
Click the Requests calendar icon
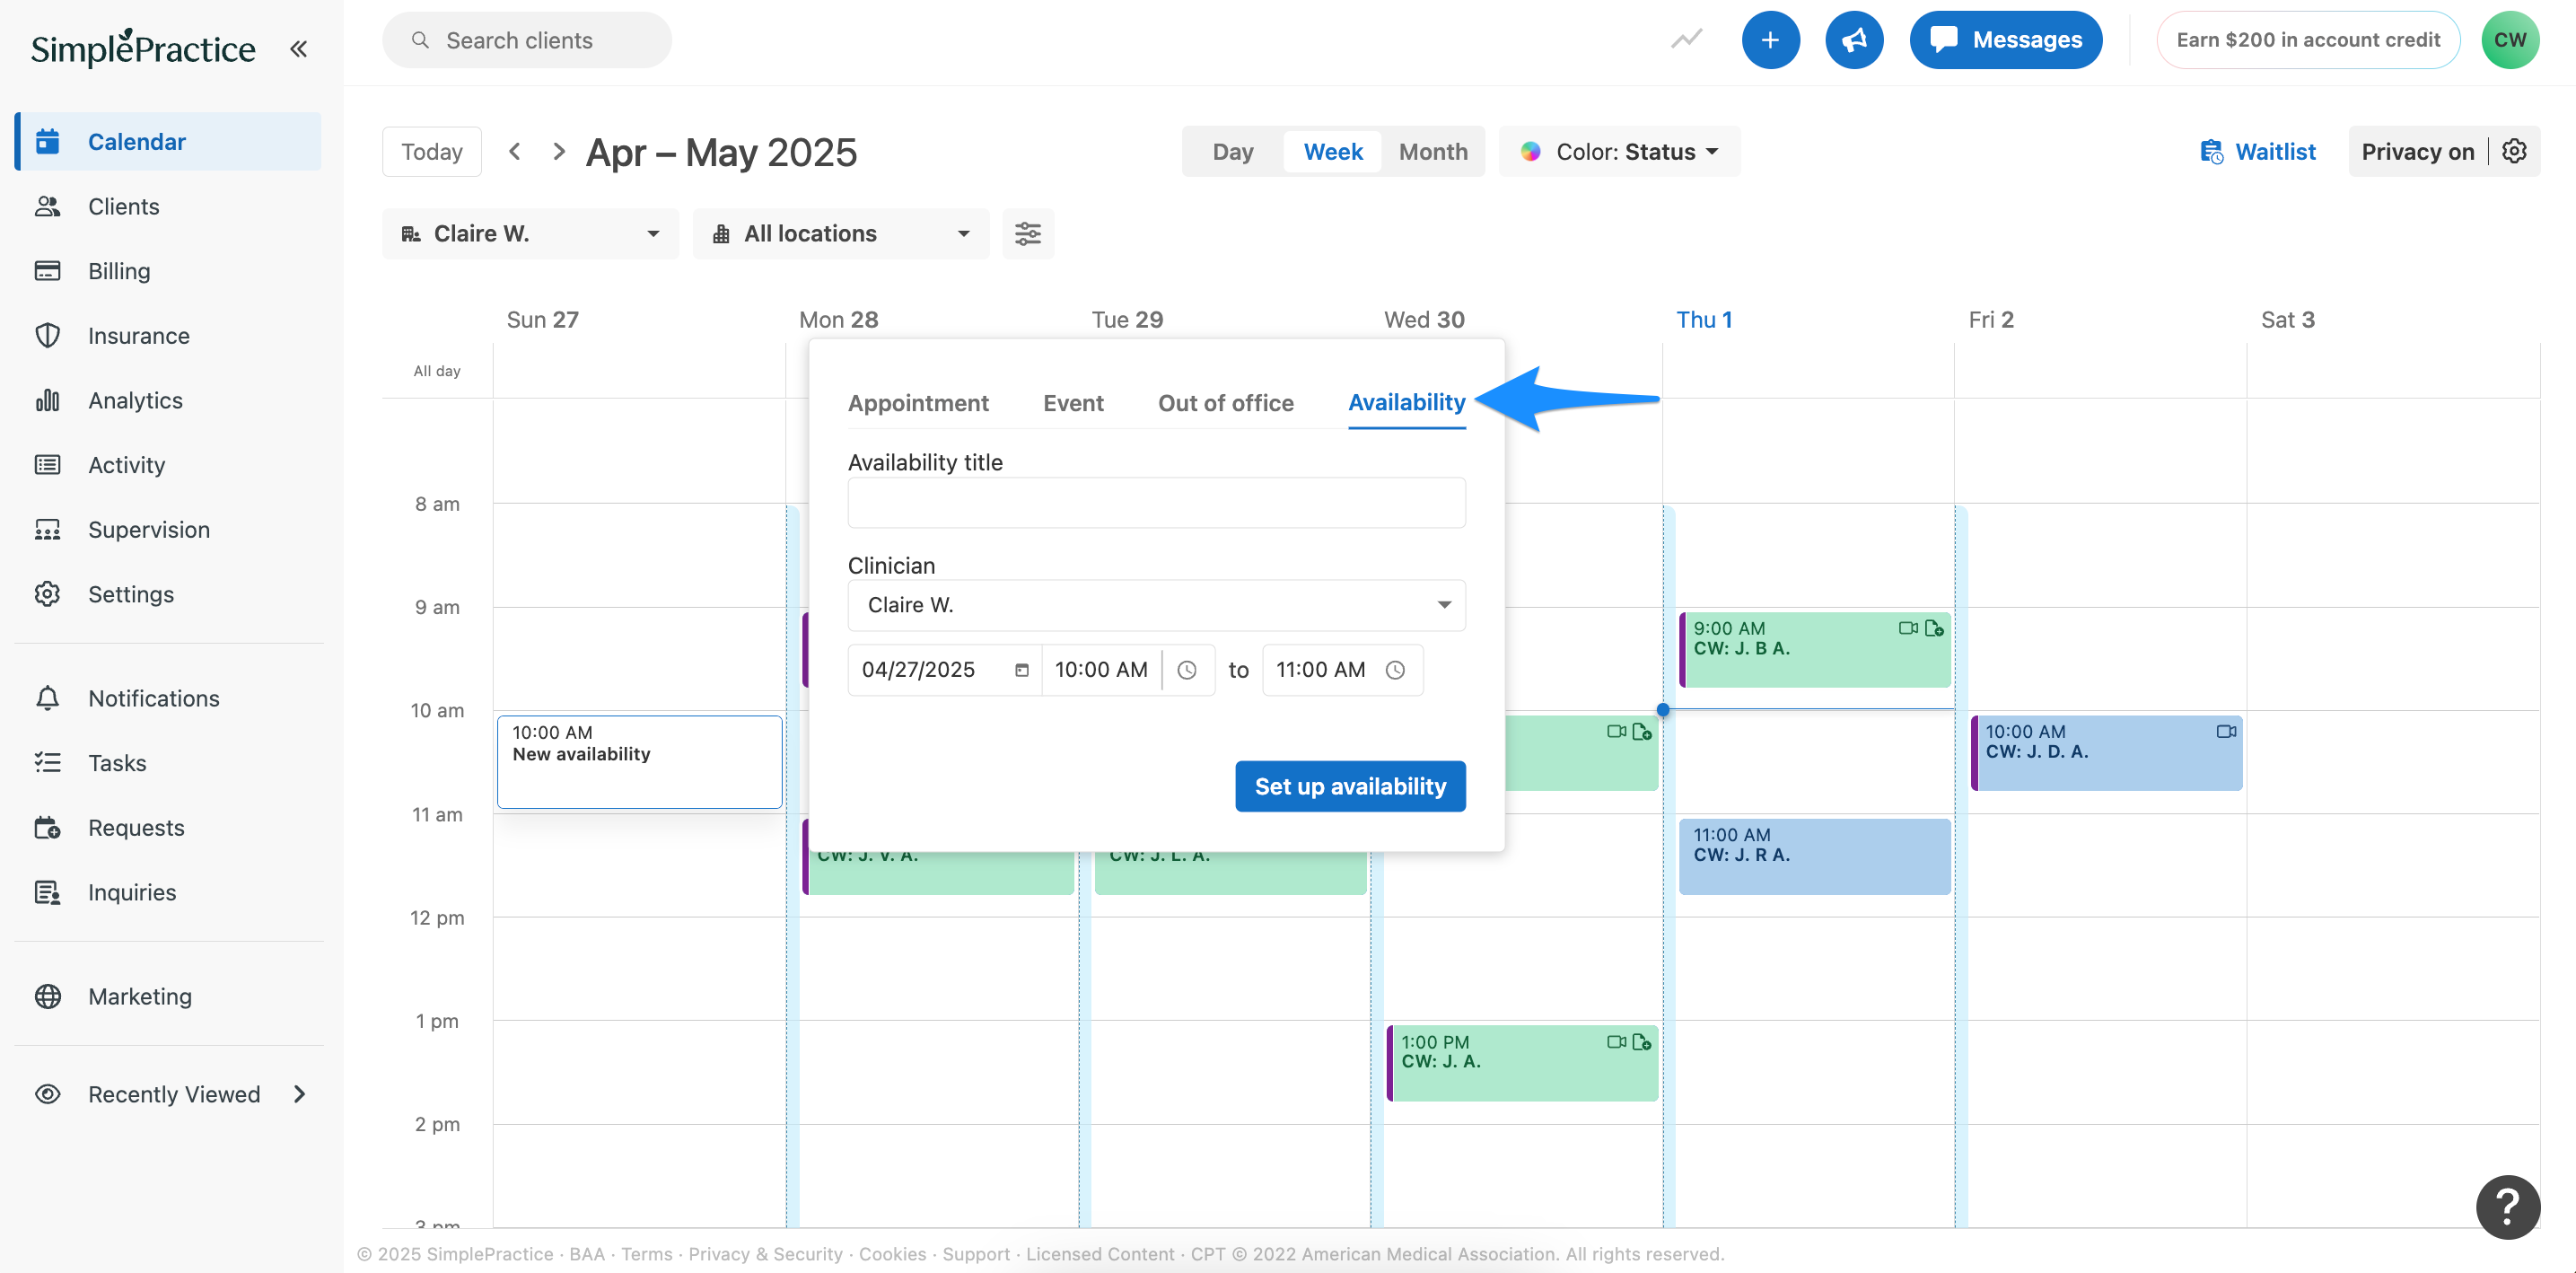[x=47, y=827]
